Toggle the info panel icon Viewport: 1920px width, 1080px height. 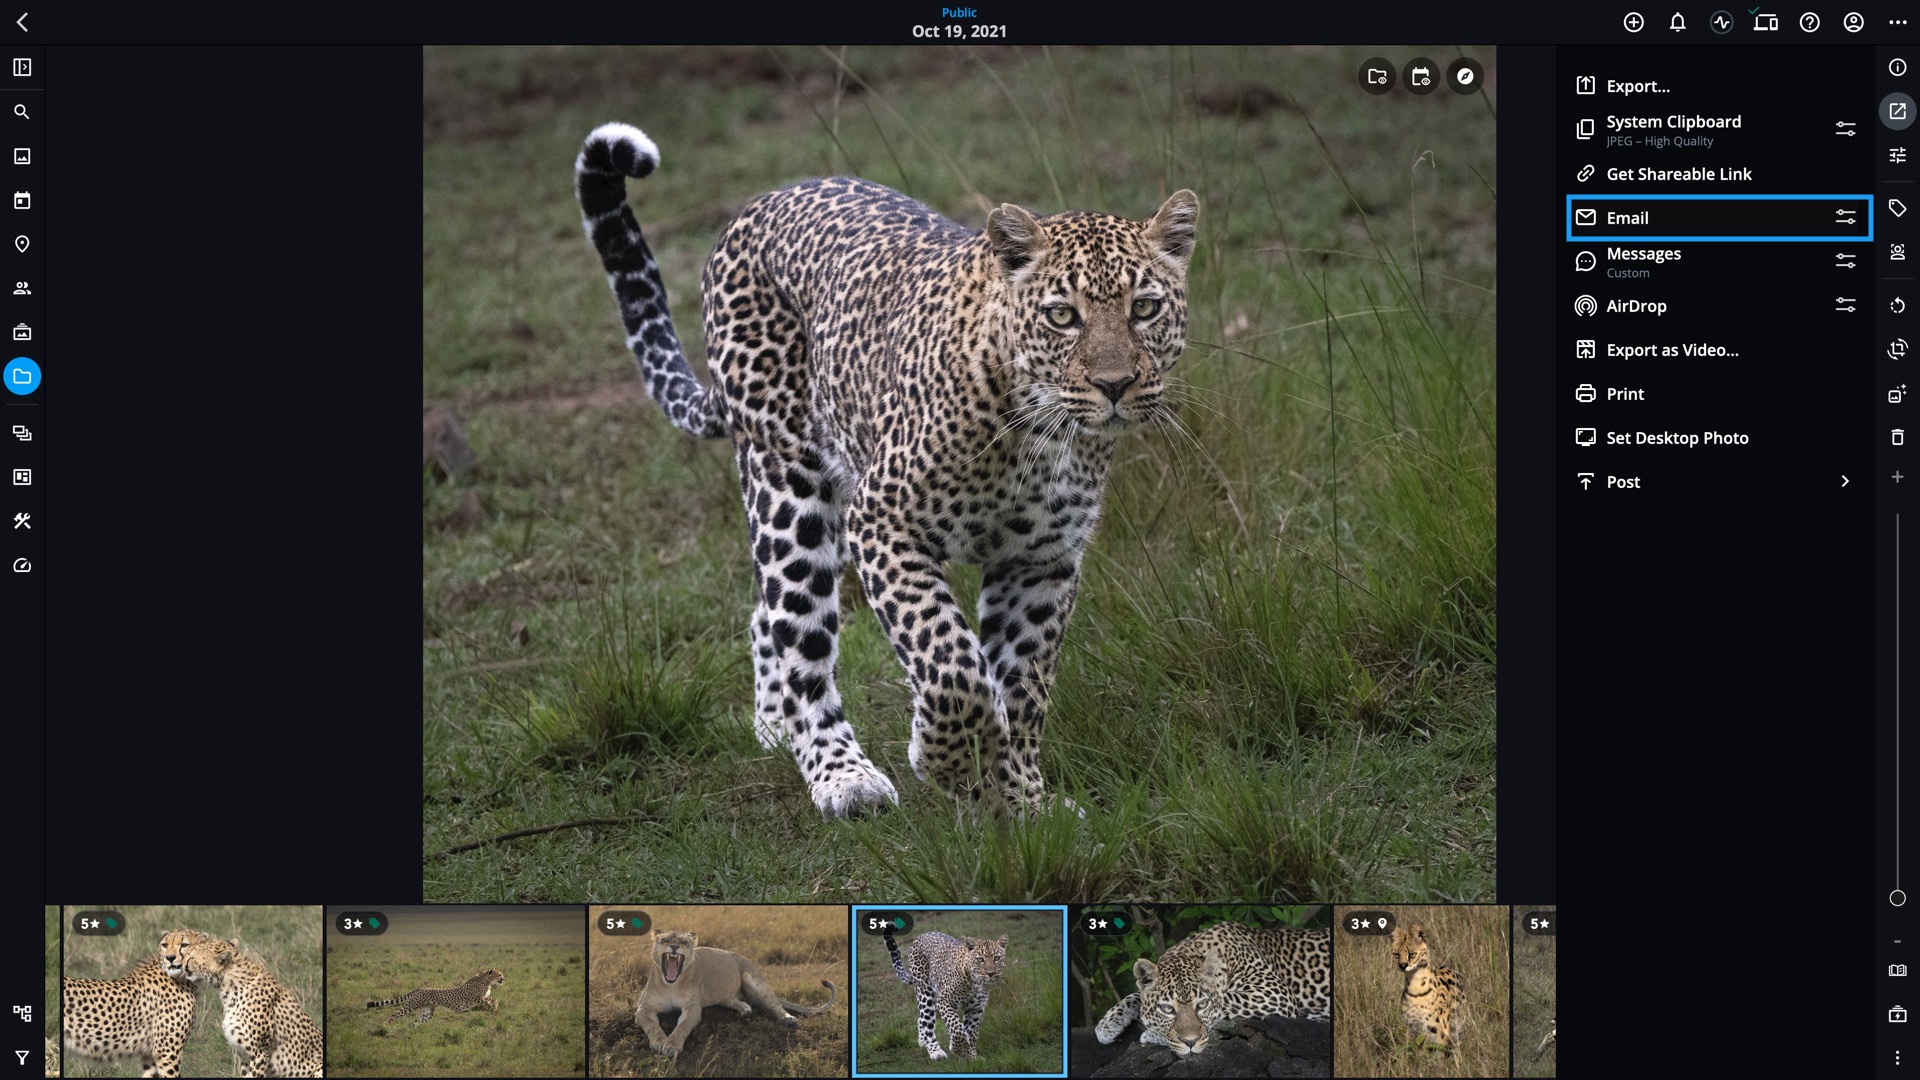1897,67
